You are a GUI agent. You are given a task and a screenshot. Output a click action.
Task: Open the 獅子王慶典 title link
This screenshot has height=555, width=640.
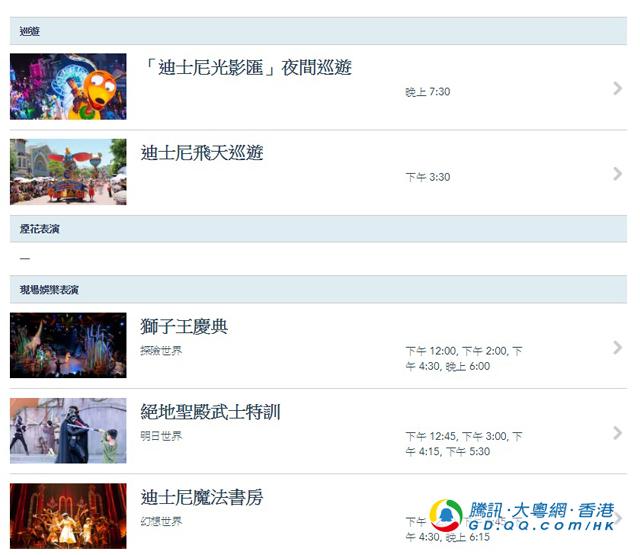pyautogui.click(x=184, y=326)
